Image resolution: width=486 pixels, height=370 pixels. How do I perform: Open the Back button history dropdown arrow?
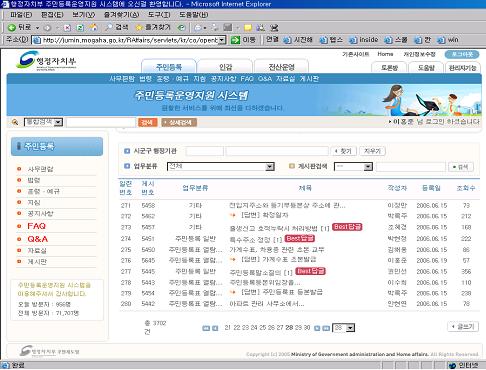[x=37, y=28]
